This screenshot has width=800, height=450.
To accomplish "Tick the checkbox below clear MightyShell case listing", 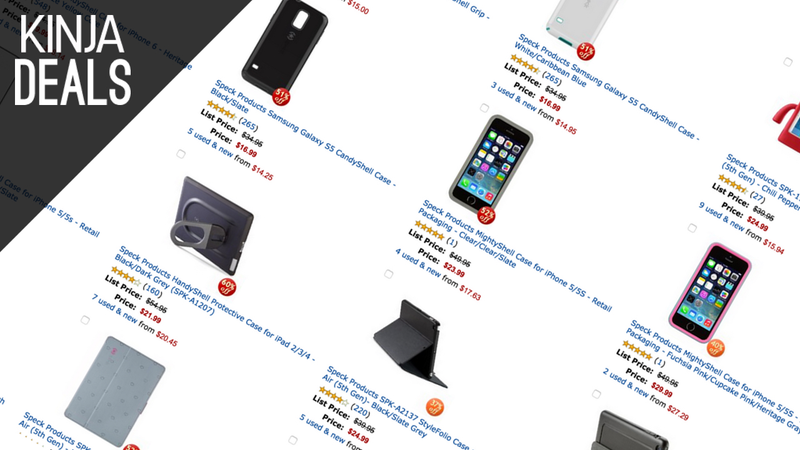I will coord(389,274).
